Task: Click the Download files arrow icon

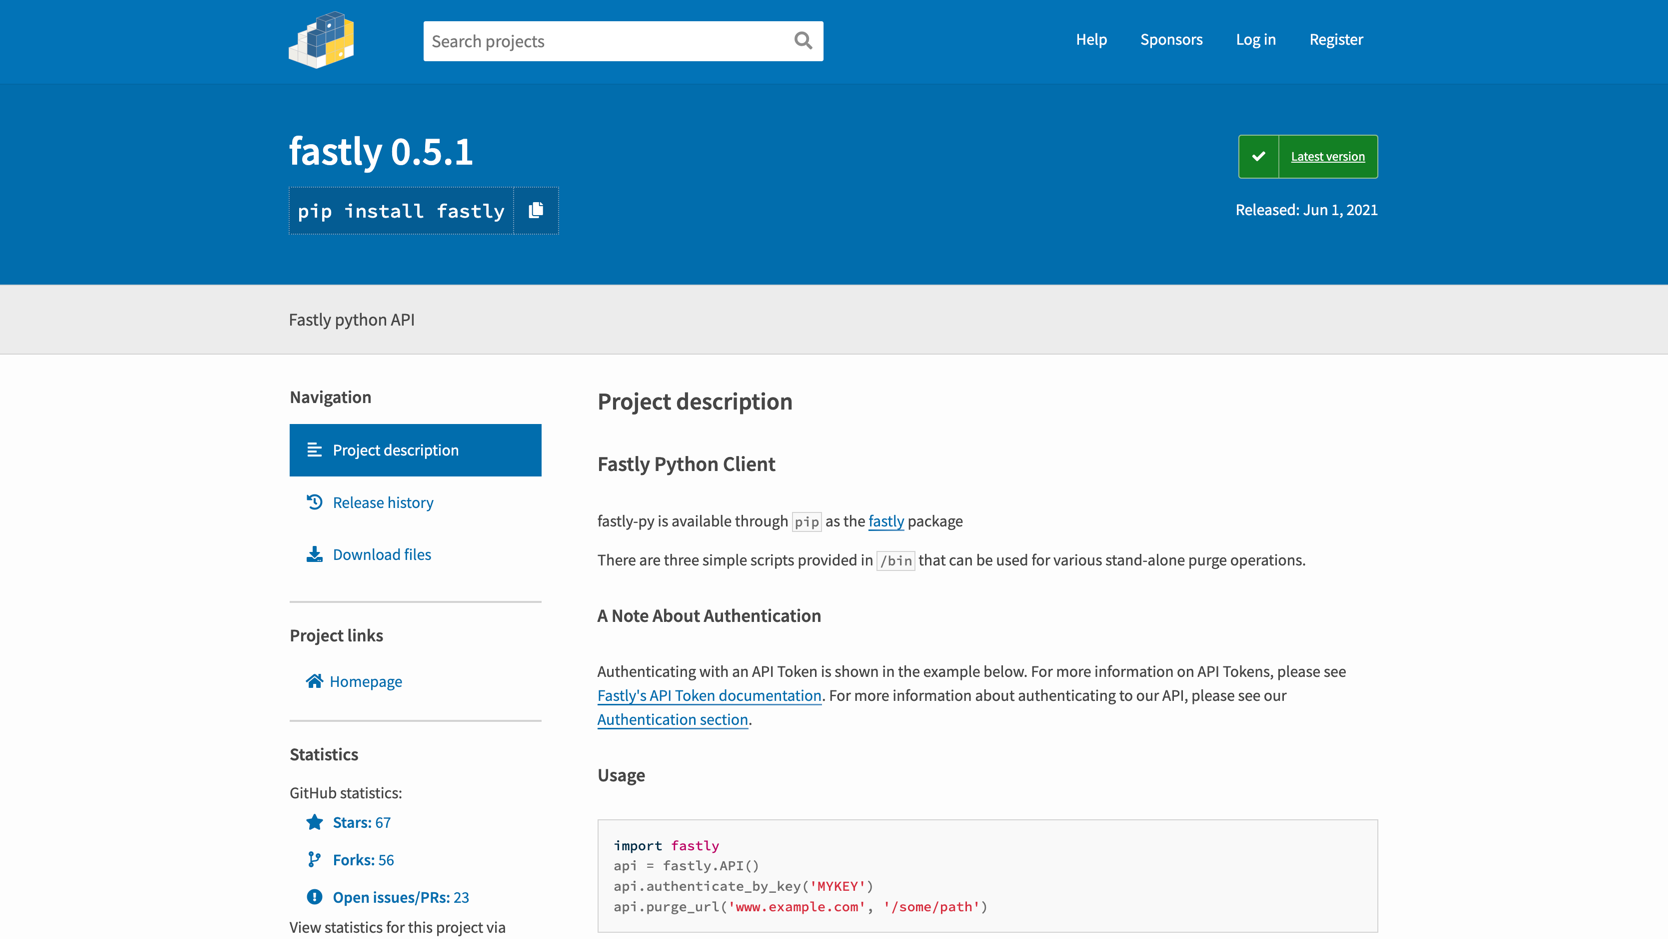Action: click(314, 554)
